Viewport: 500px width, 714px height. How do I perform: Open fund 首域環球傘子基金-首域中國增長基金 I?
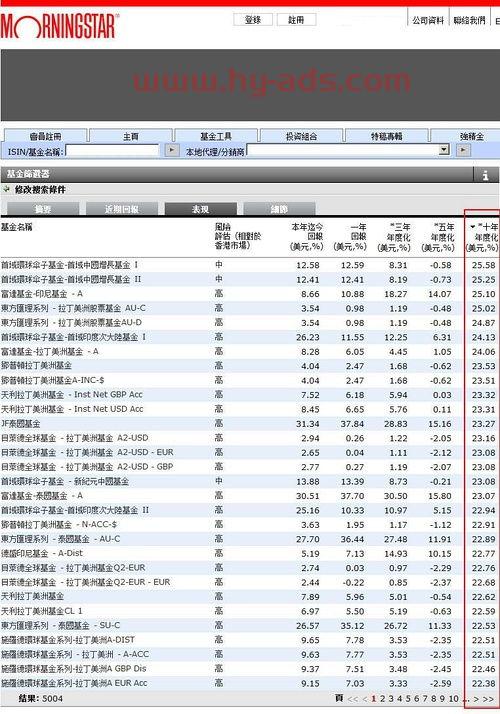pos(69,265)
